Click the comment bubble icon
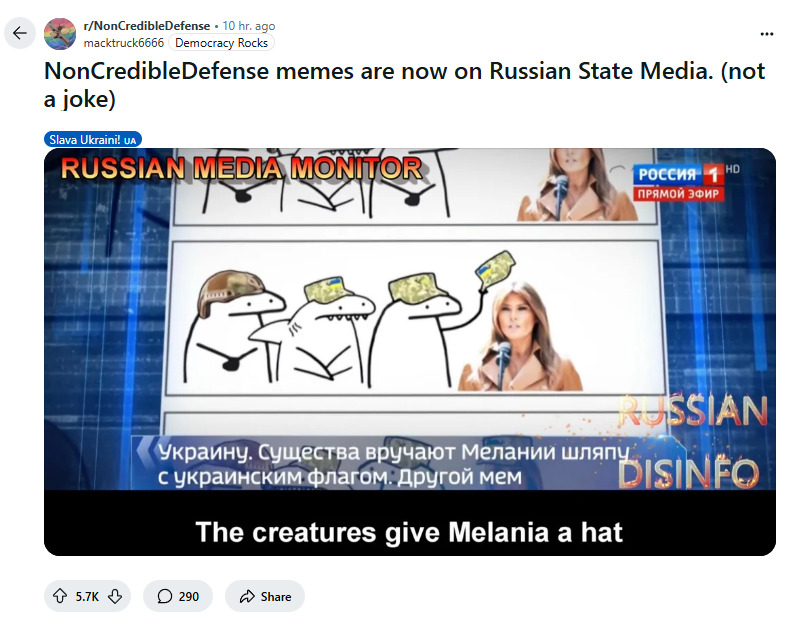The width and height of the screenshot is (789, 617). coord(165,596)
